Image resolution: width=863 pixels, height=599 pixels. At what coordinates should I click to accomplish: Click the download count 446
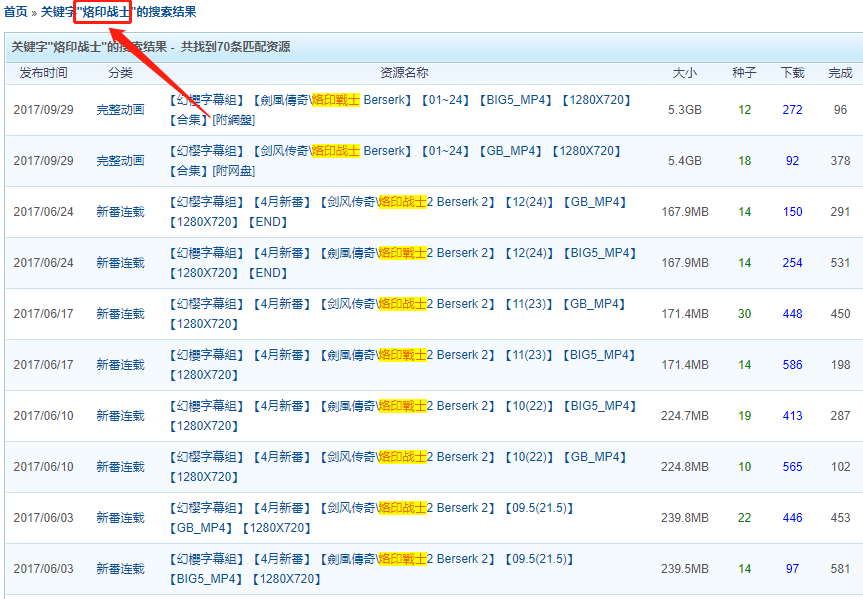coord(793,518)
